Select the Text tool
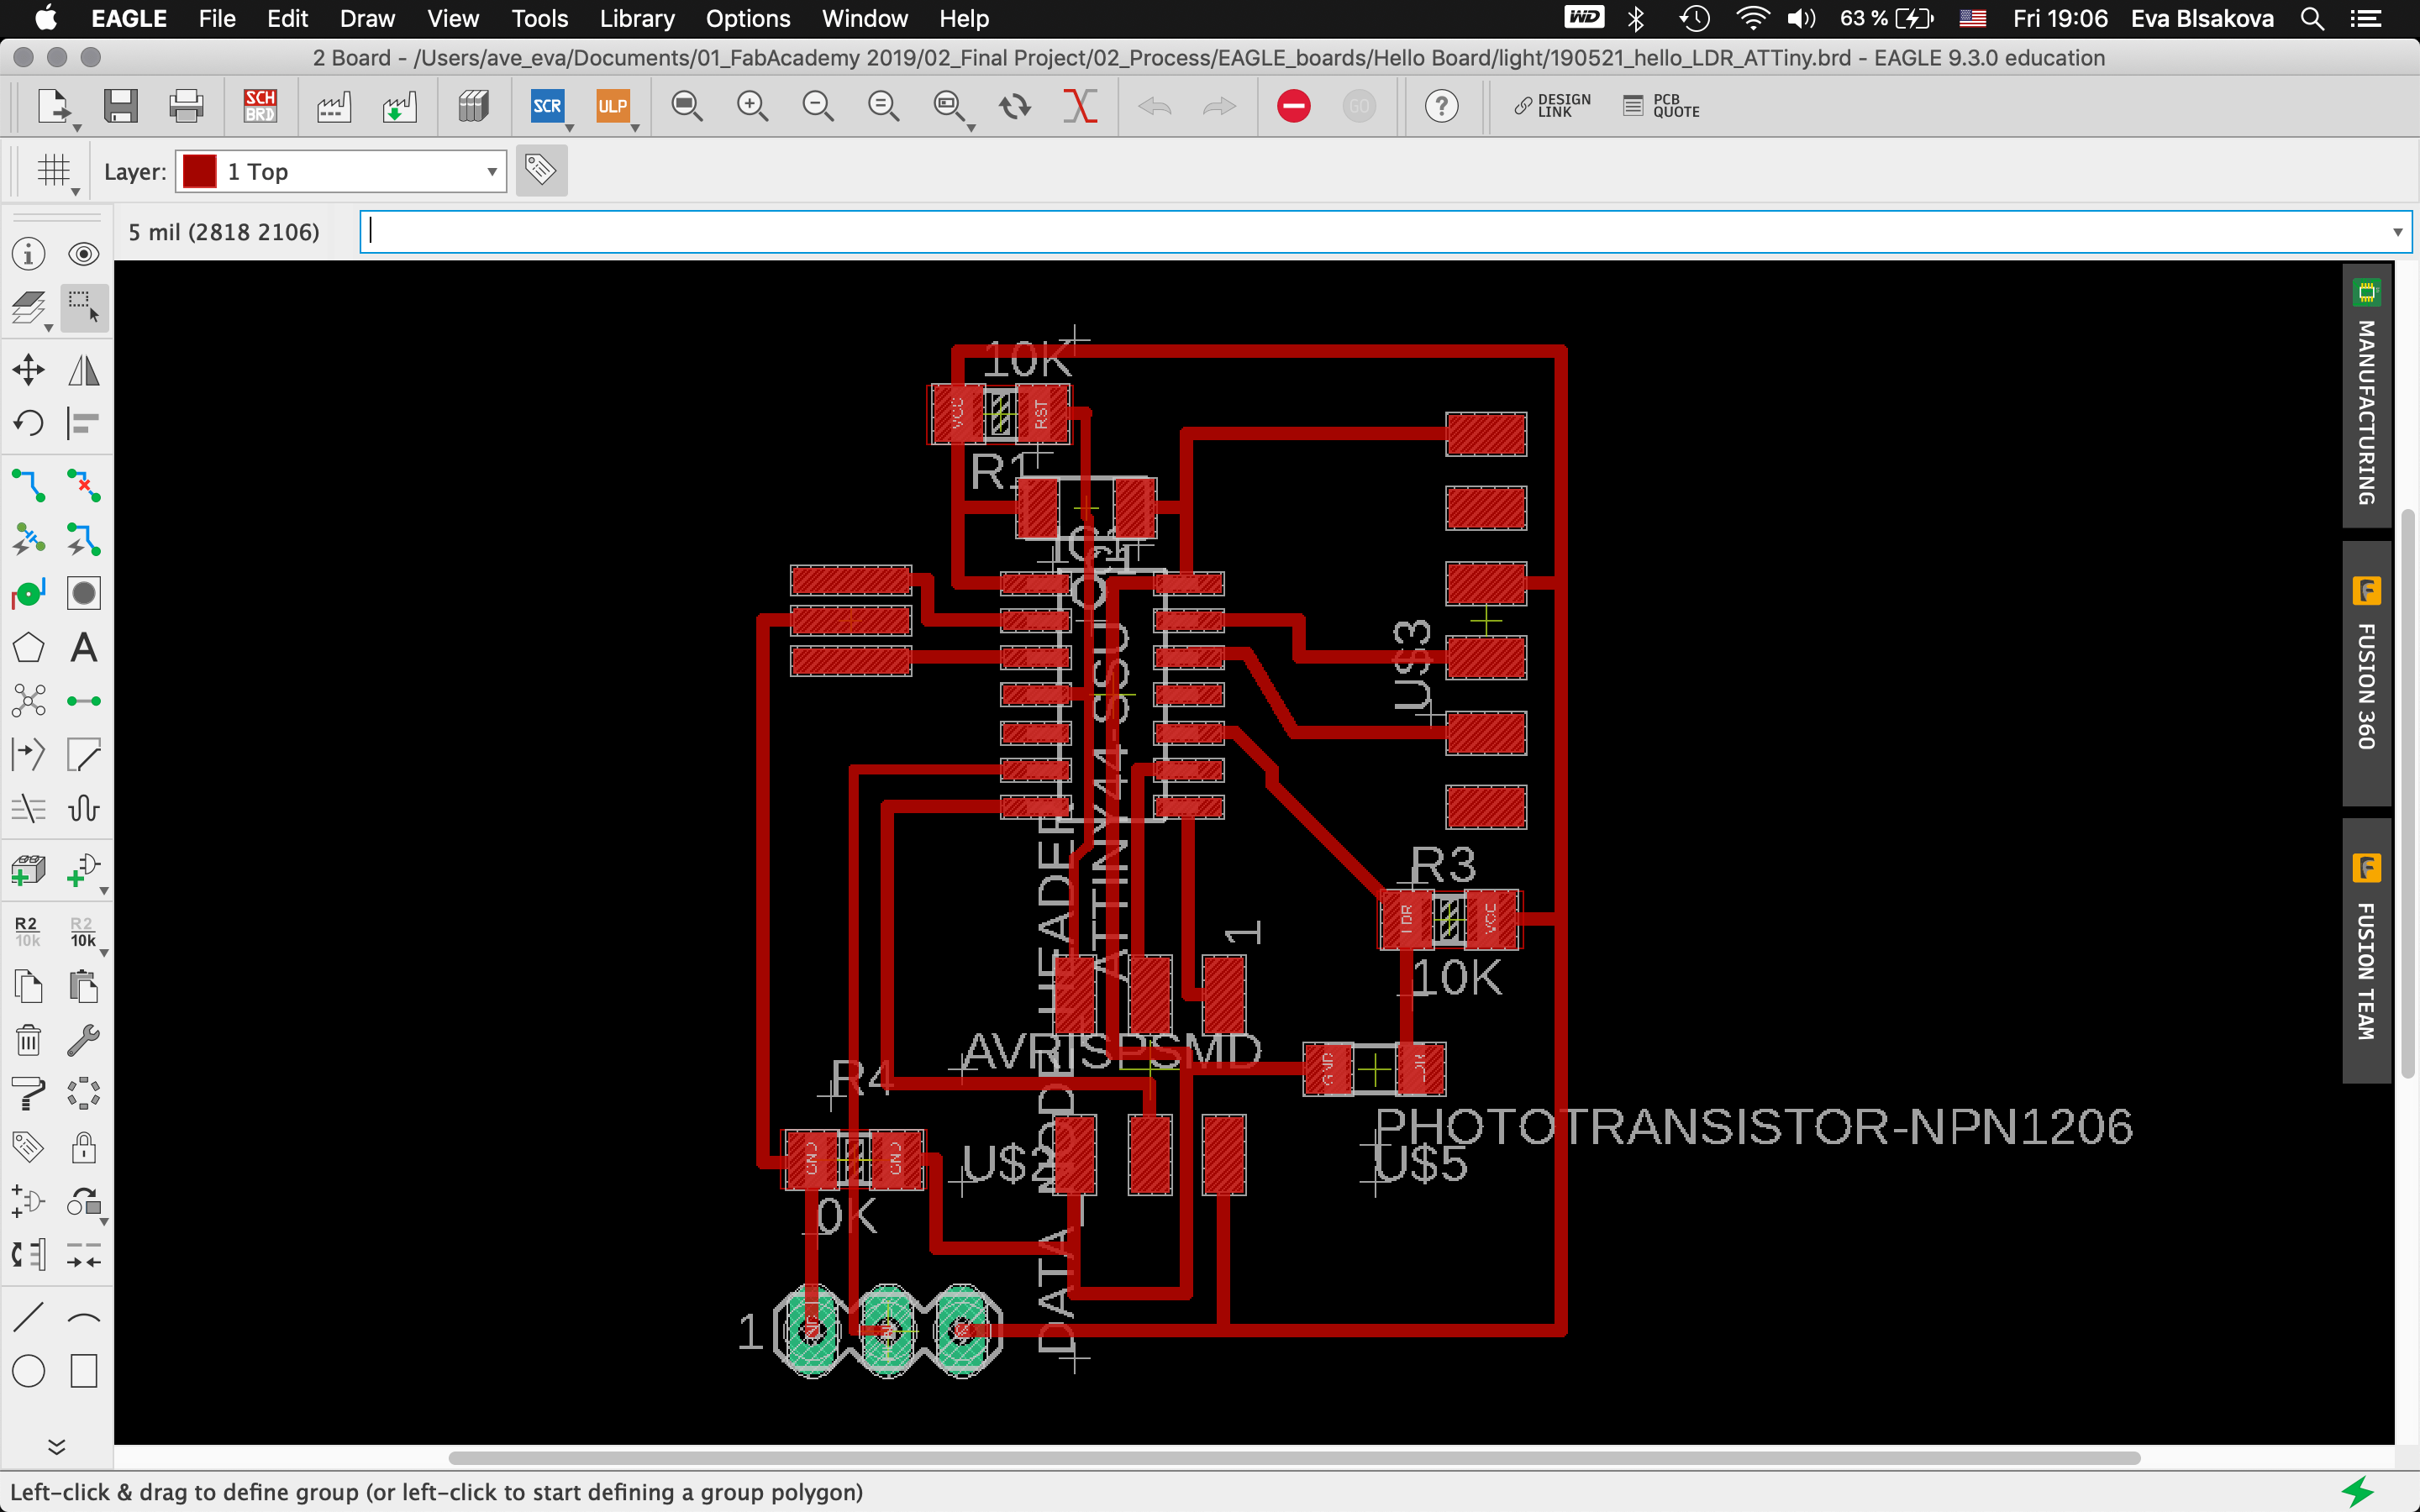Screen dimensions: 2420x1512 (84, 648)
